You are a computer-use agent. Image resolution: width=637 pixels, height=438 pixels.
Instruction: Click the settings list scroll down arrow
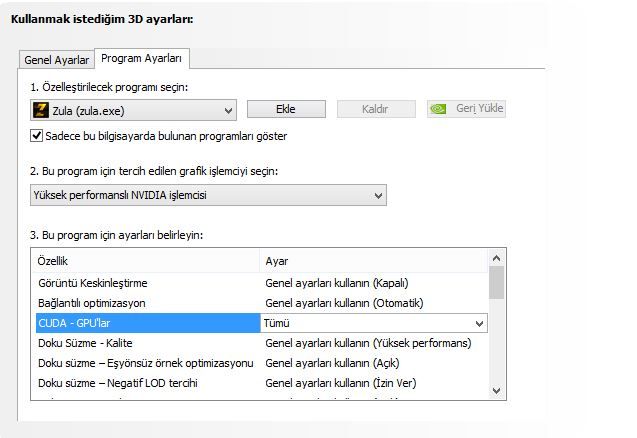[x=497, y=389]
